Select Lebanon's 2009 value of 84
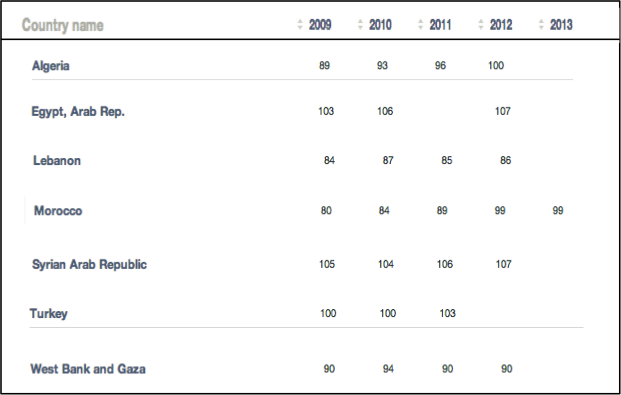 tap(329, 160)
